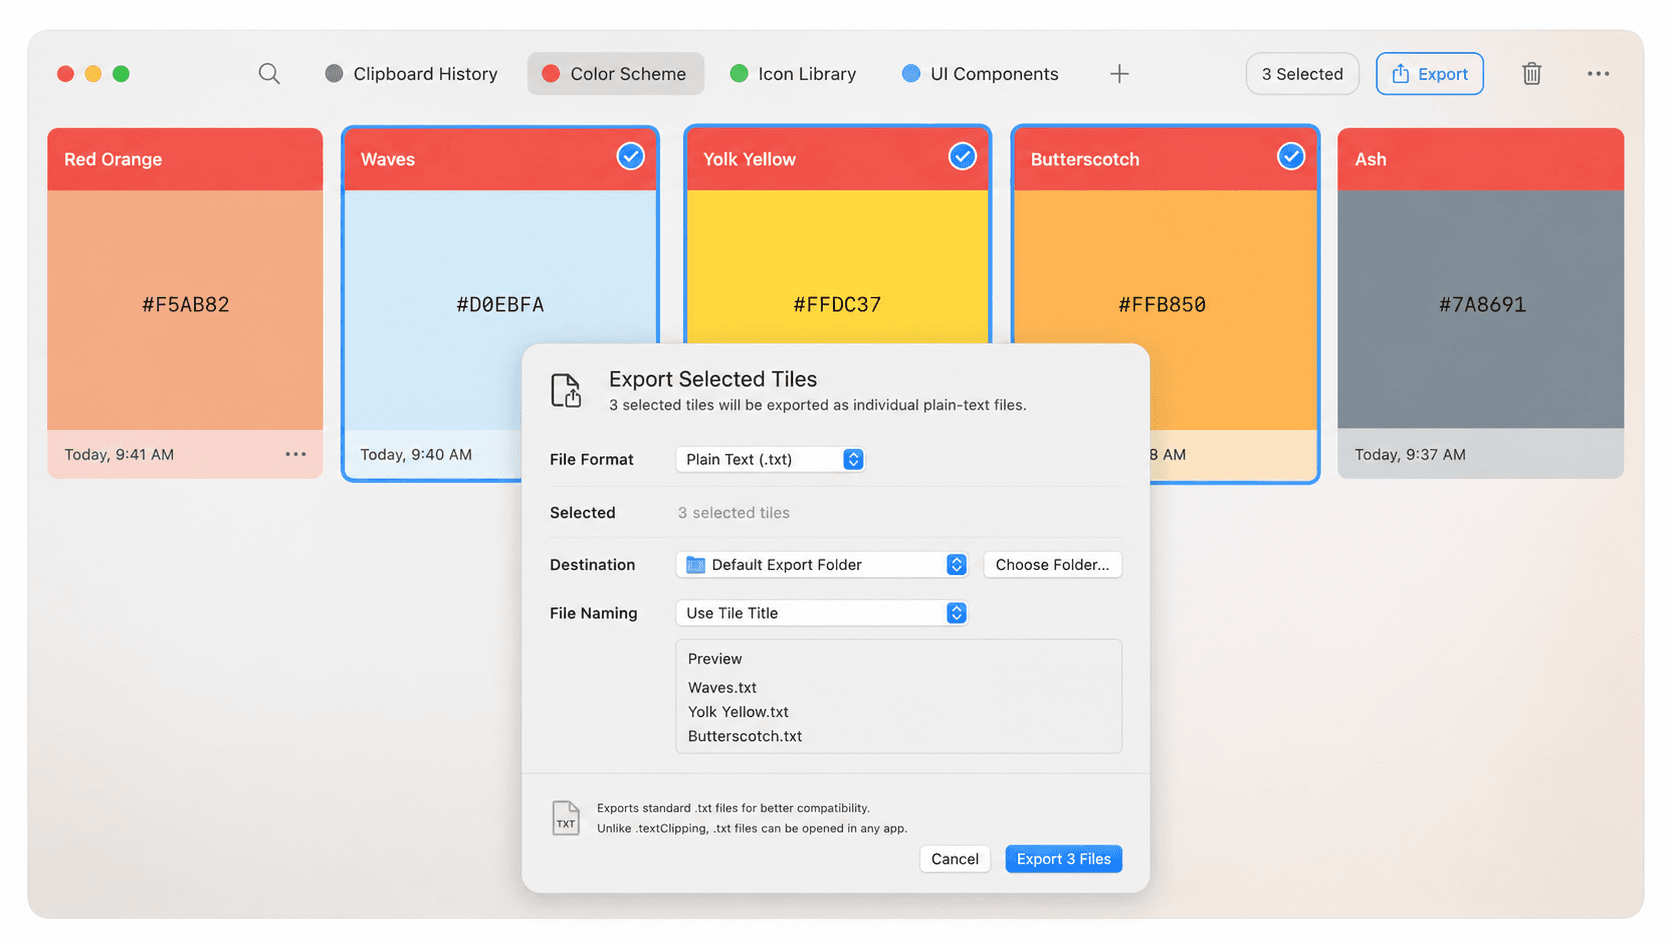Delete selected tiles with the trash icon
Viewport: 1672px width, 941px height.
click(1531, 74)
